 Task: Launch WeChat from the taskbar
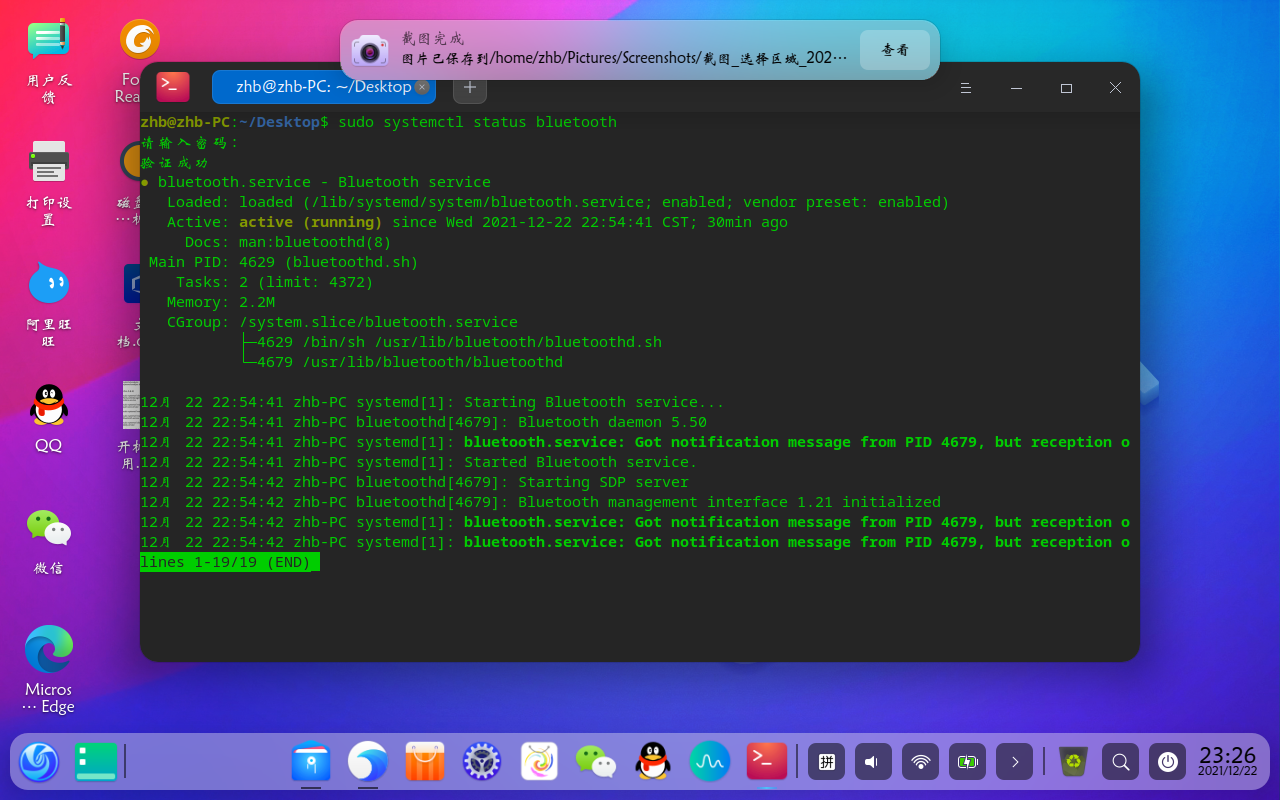[x=595, y=761]
